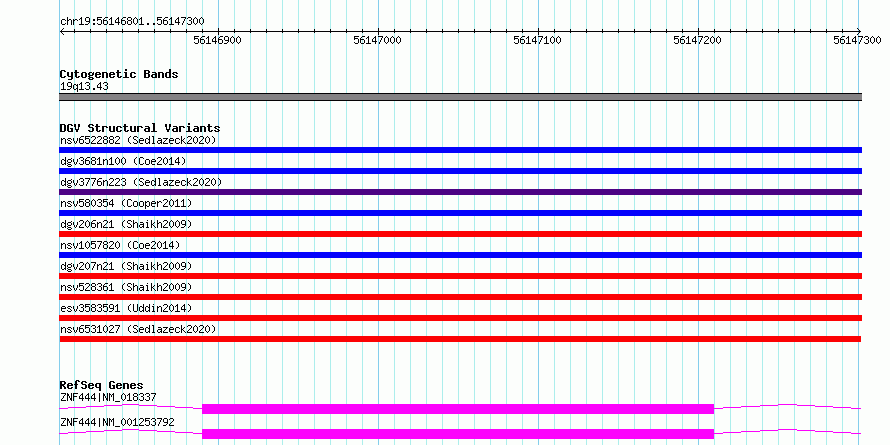Select the red bar under esv3583591
This screenshot has width=890, height=445.
(x=460, y=318)
